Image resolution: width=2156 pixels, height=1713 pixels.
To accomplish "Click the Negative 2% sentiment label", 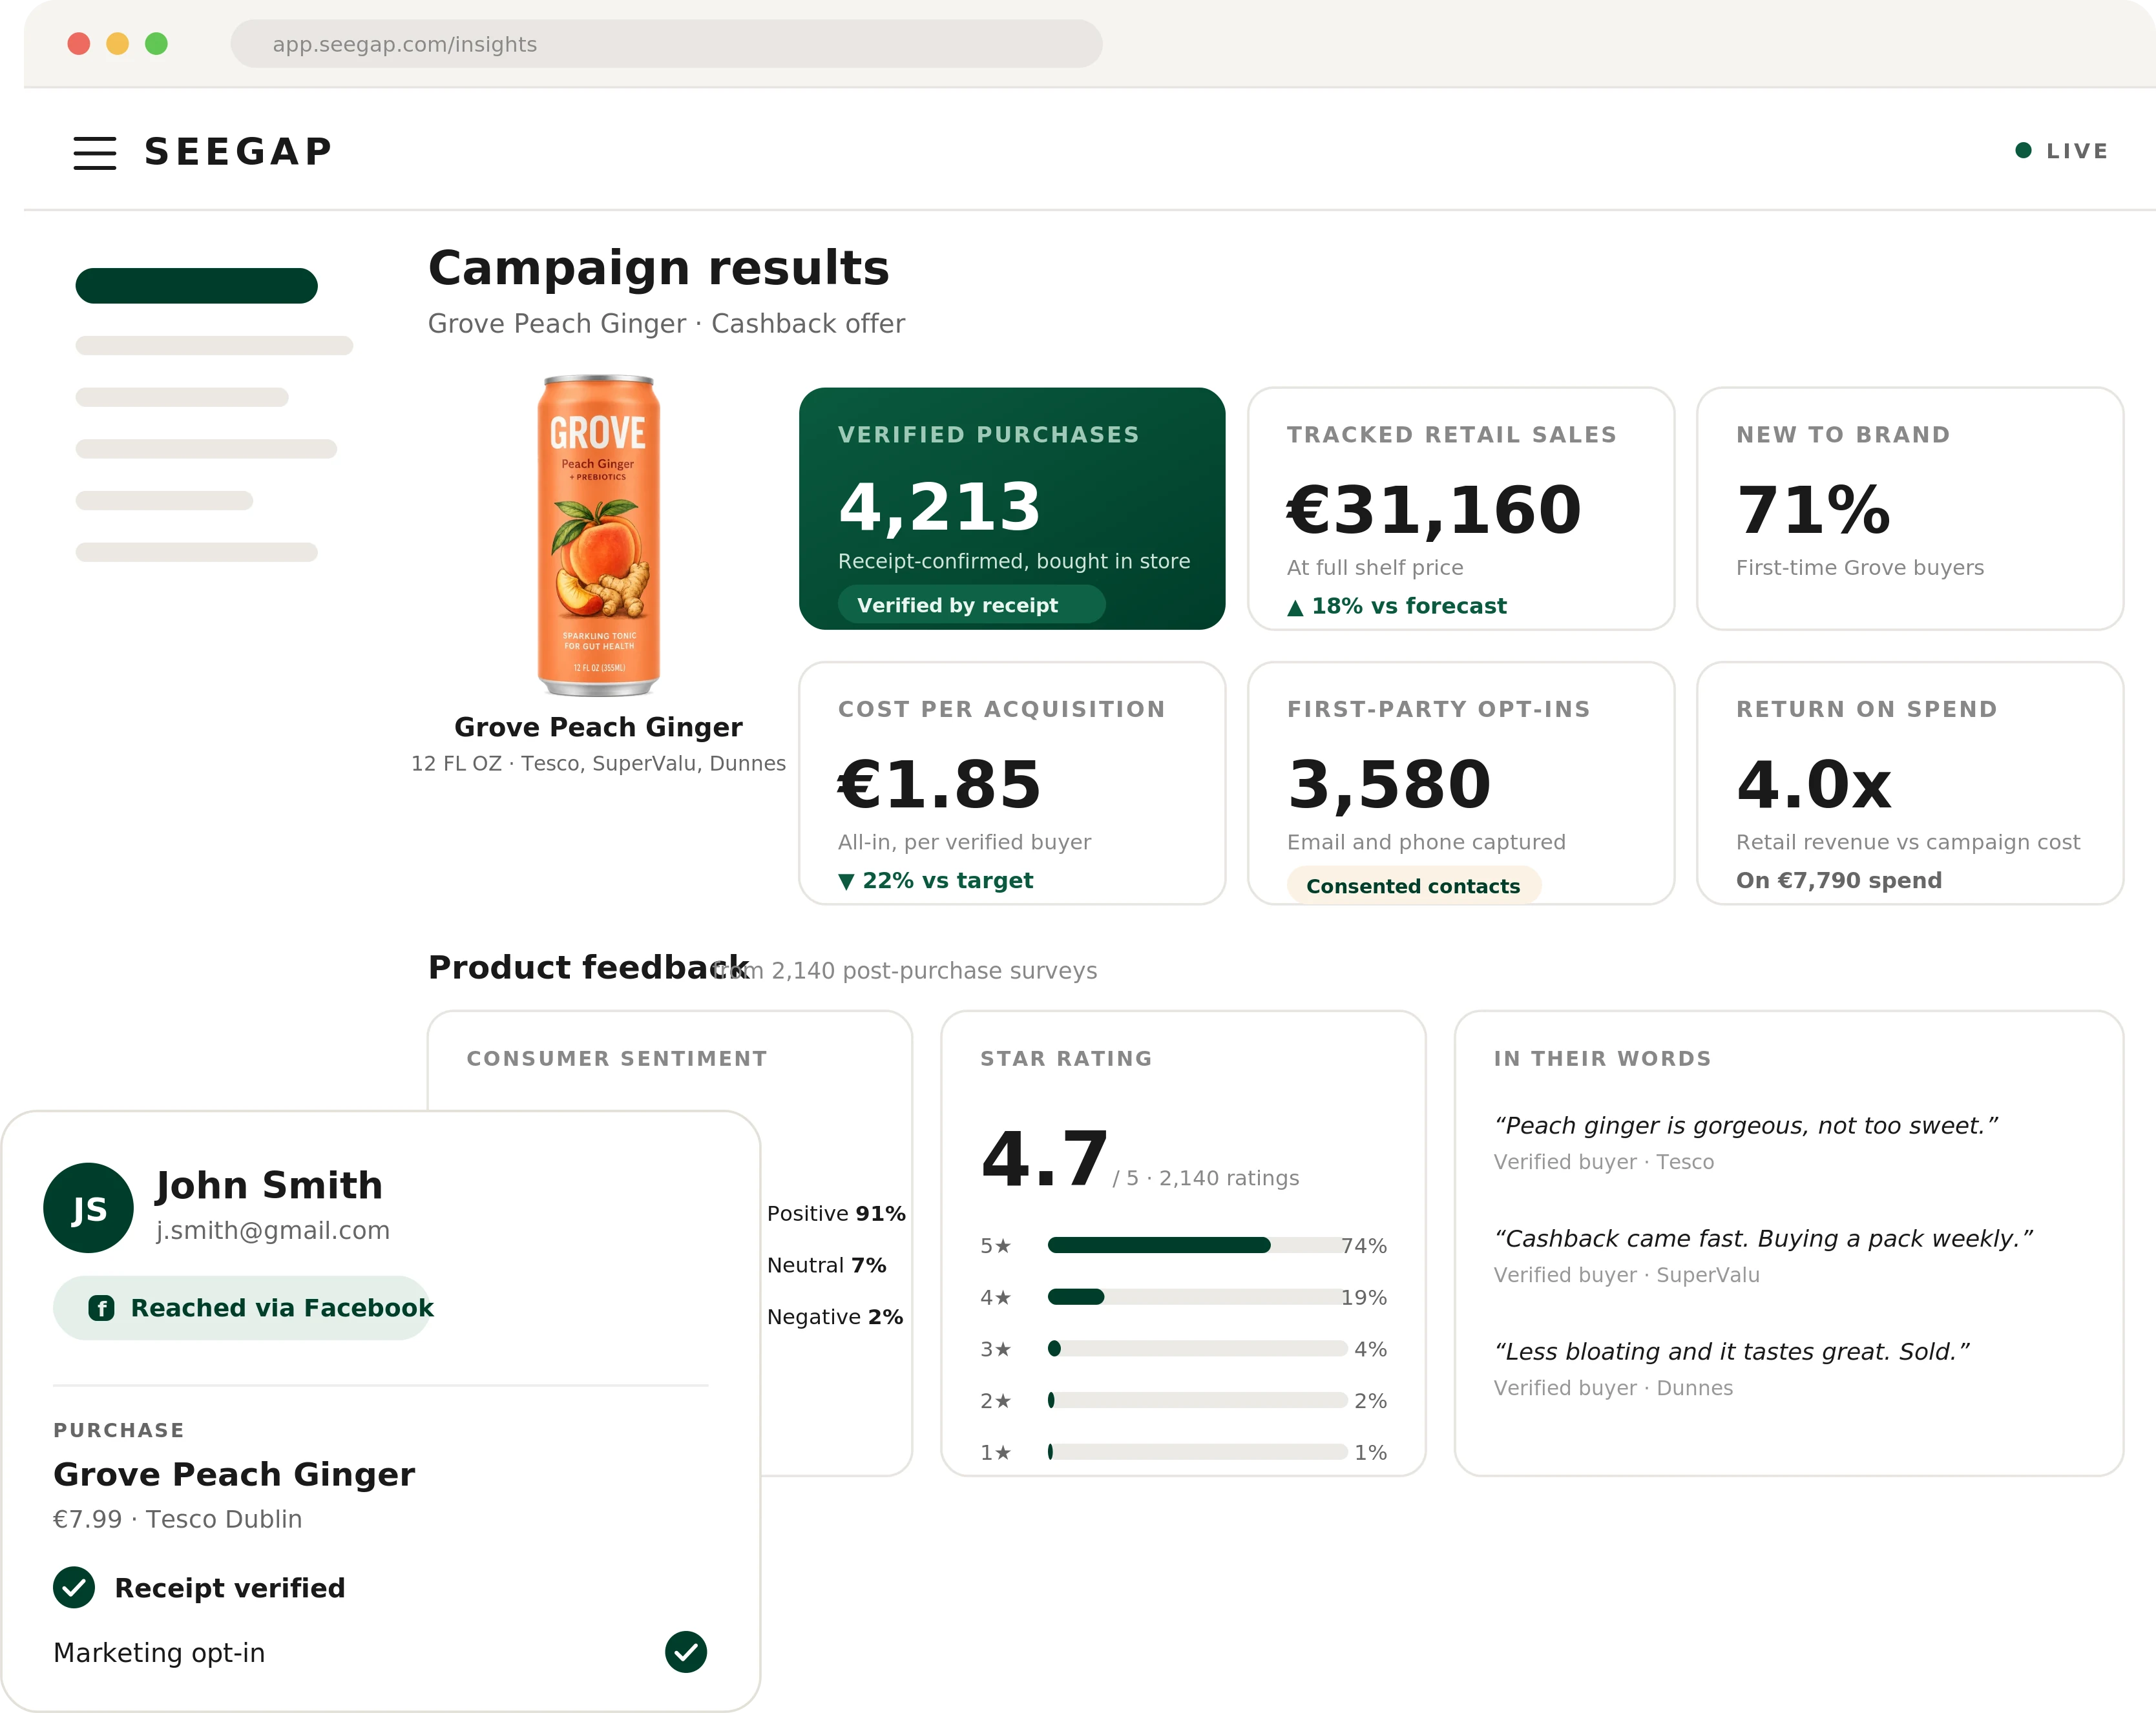I will coord(835,1317).
